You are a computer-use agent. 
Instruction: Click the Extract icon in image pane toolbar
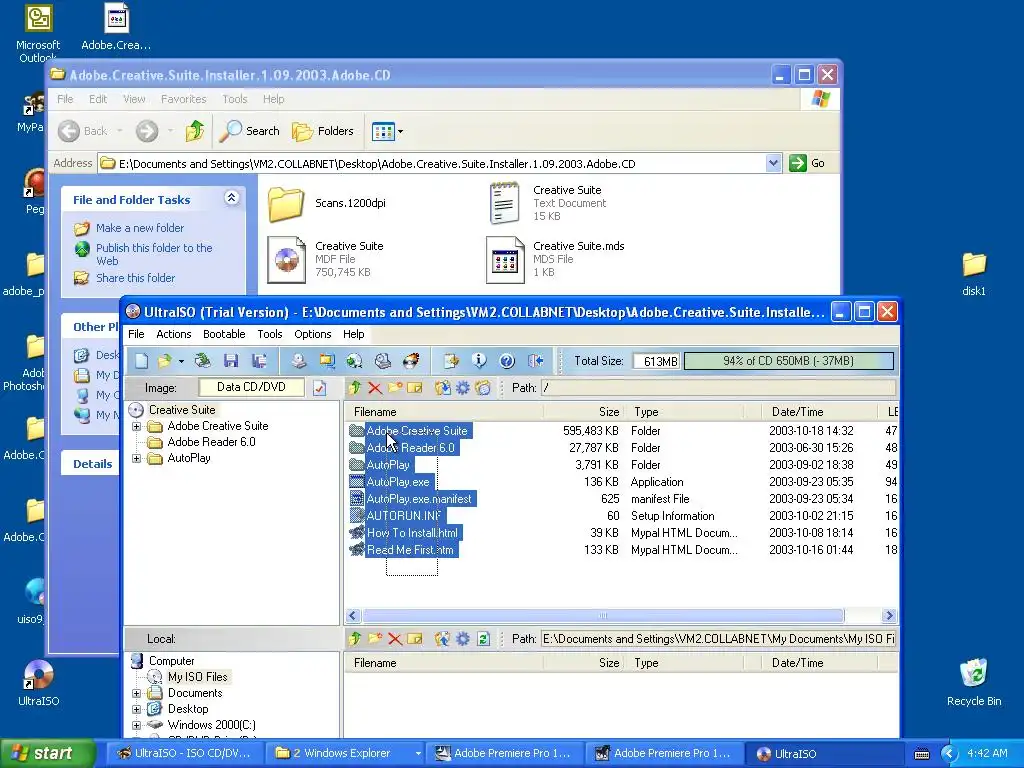tap(443, 388)
